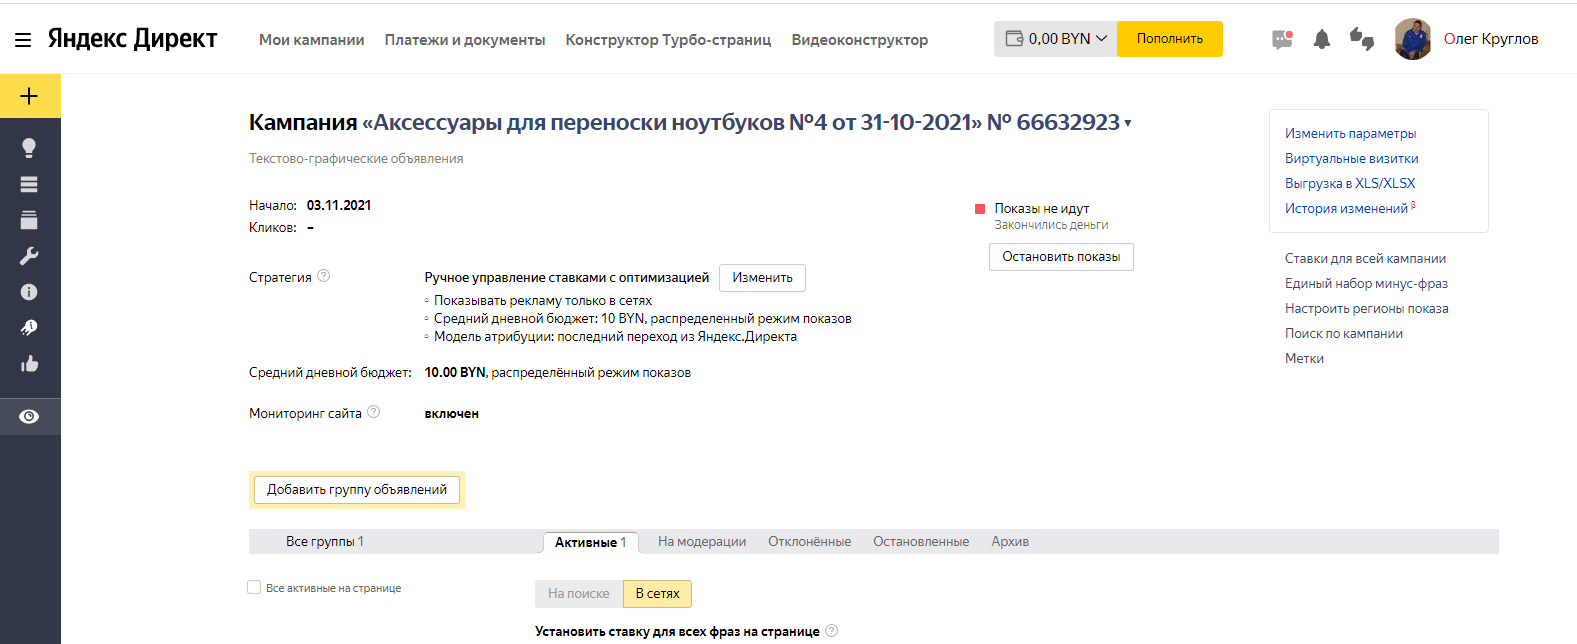Click help icon beside Установить ставку для всех фраз
This screenshot has width=1577, height=644.
coord(832,631)
